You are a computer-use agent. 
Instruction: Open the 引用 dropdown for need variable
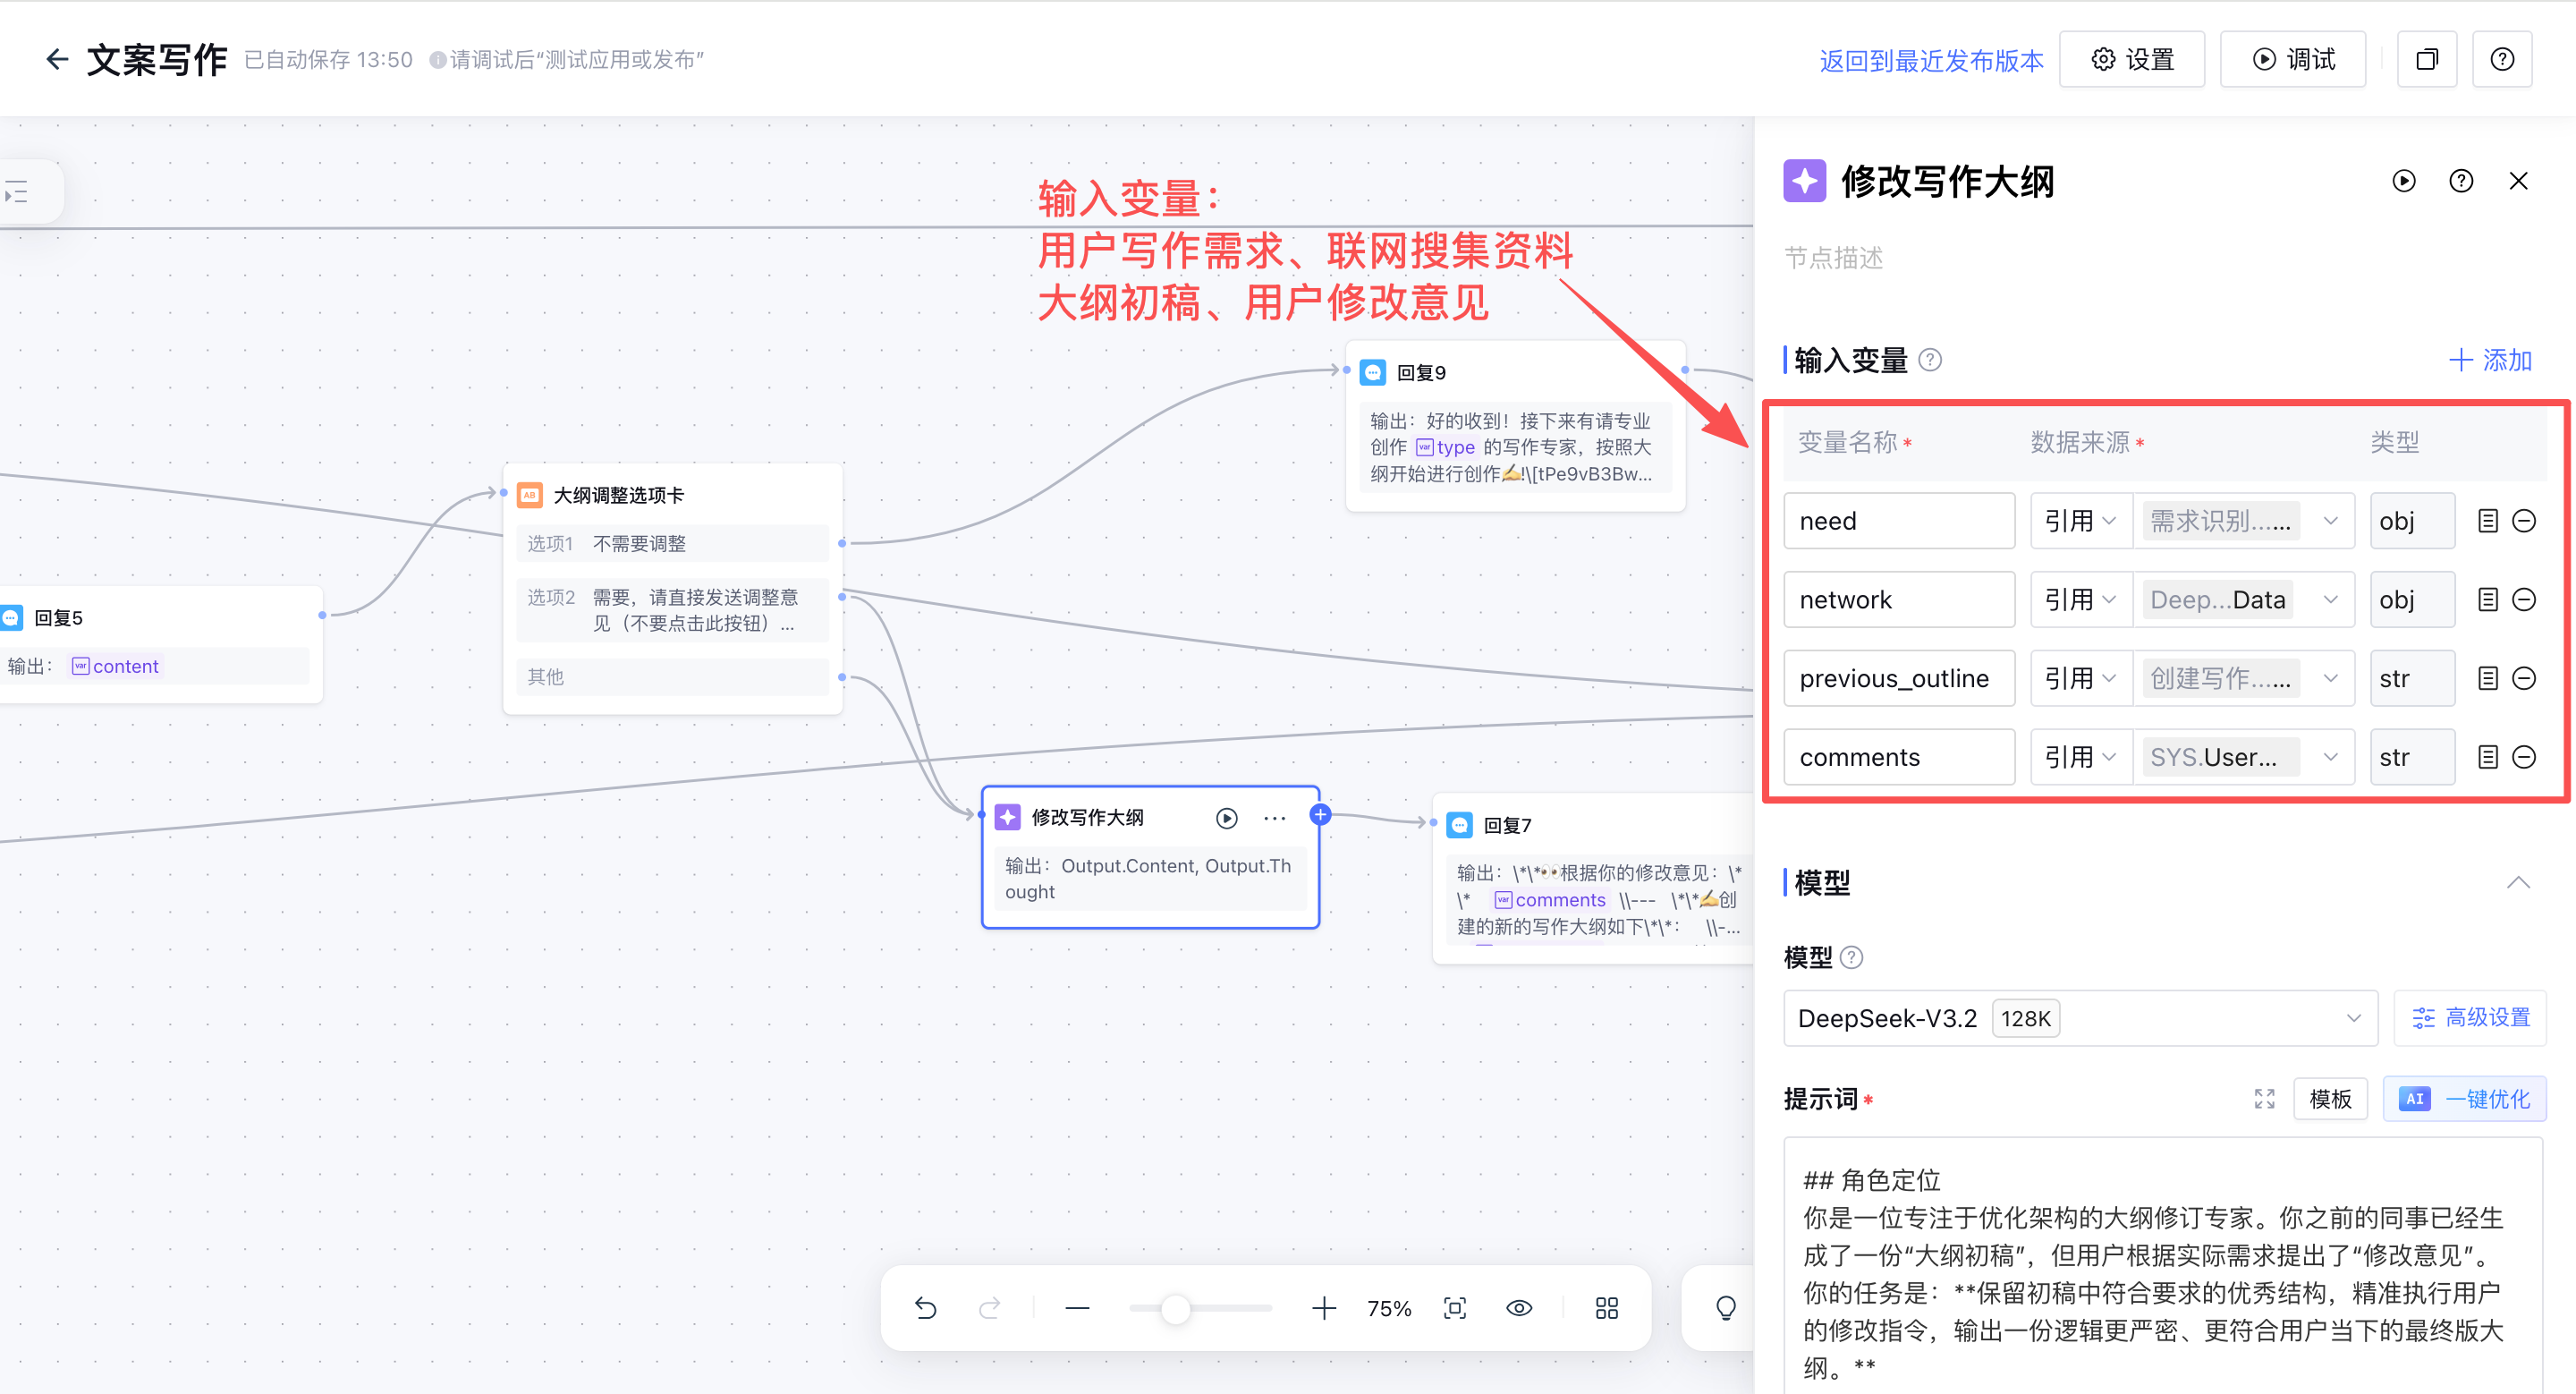pyautogui.click(x=2080, y=521)
